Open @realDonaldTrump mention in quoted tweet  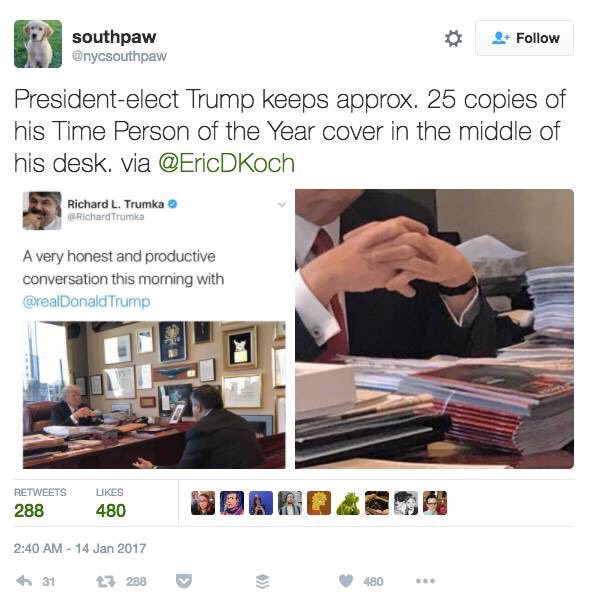click(x=86, y=301)
